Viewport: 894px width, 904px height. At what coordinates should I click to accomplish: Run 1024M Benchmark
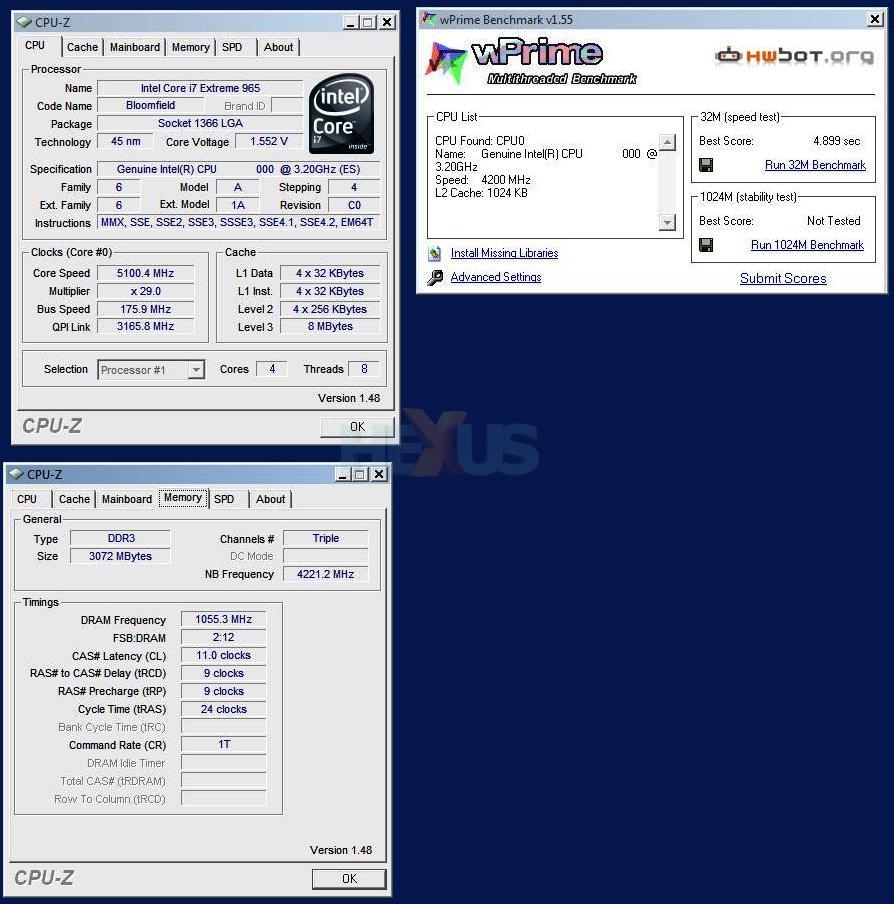coord(807,245)
